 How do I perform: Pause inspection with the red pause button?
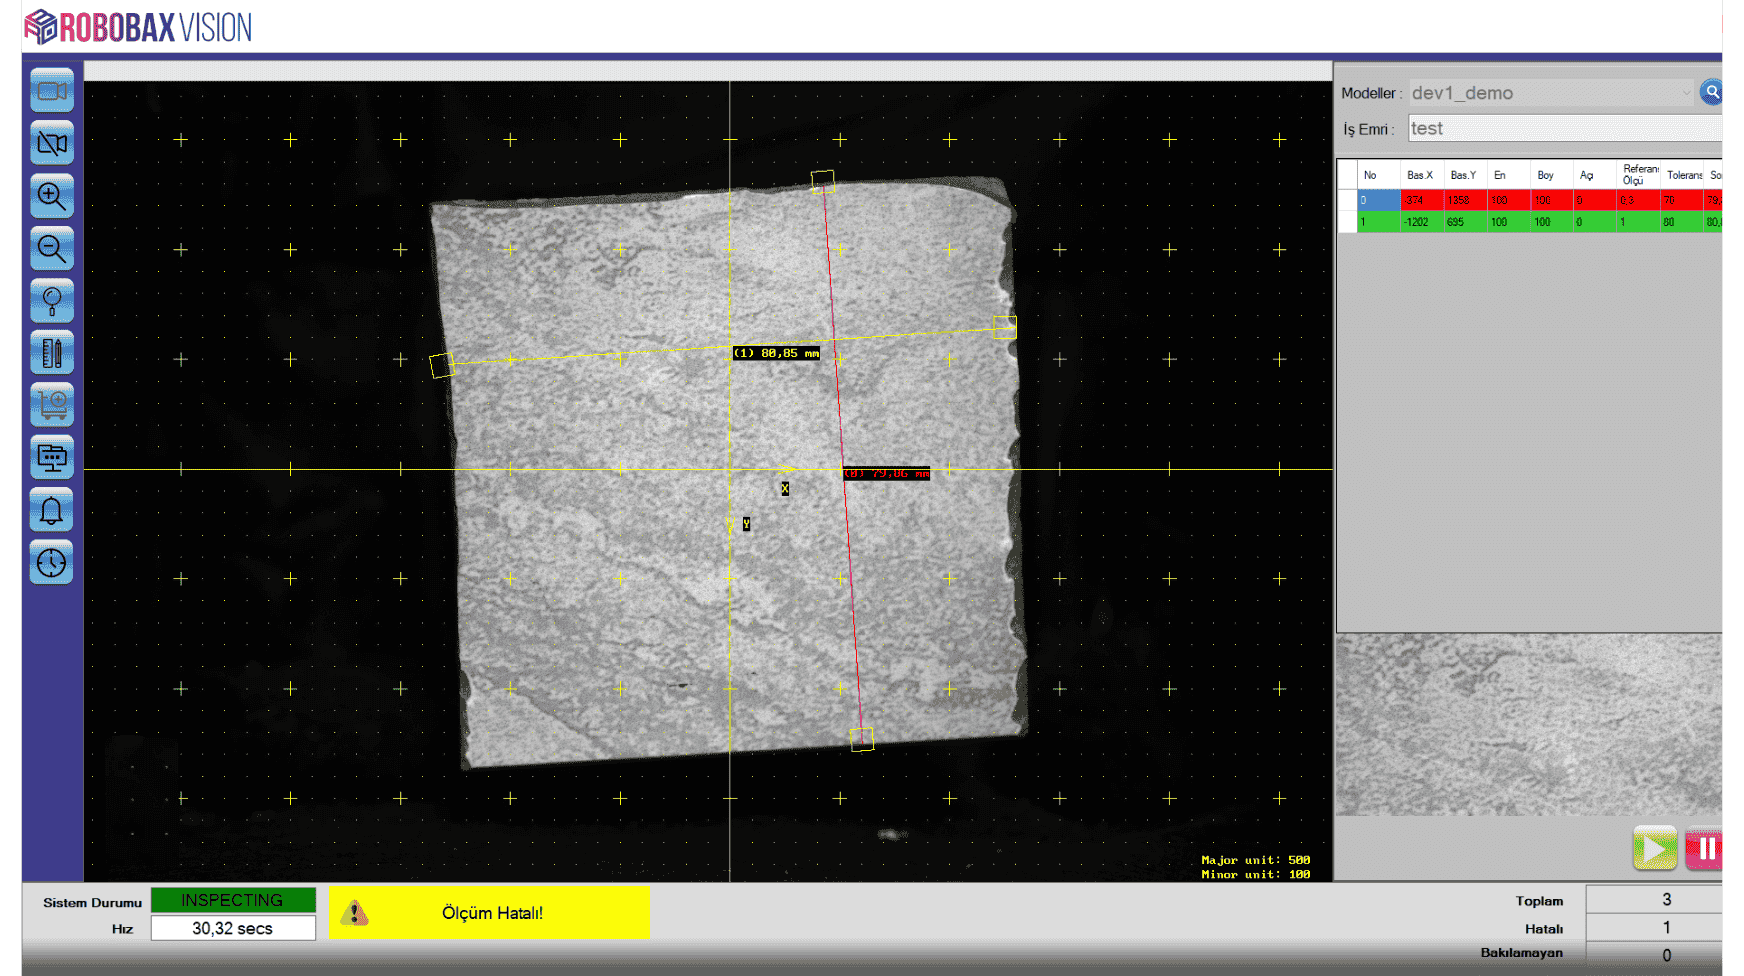click(x=1704, y=849)
